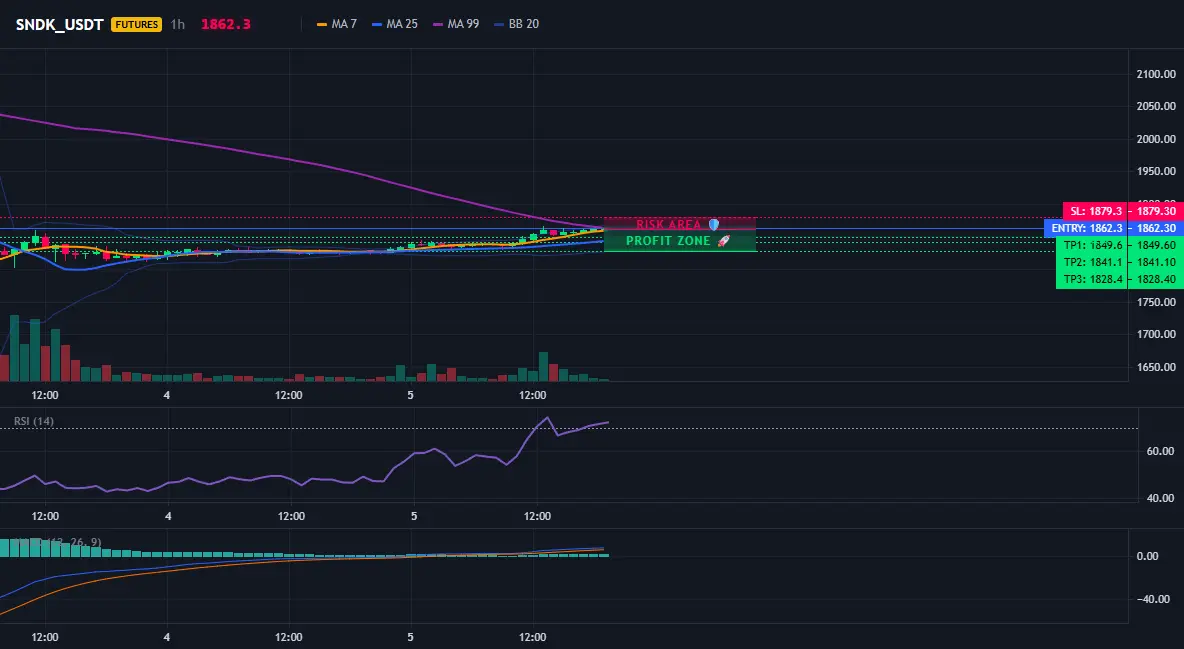Click the purple MA 99 legend marker
Viewport: 1184px width, 649px height.
click(438, 24)
